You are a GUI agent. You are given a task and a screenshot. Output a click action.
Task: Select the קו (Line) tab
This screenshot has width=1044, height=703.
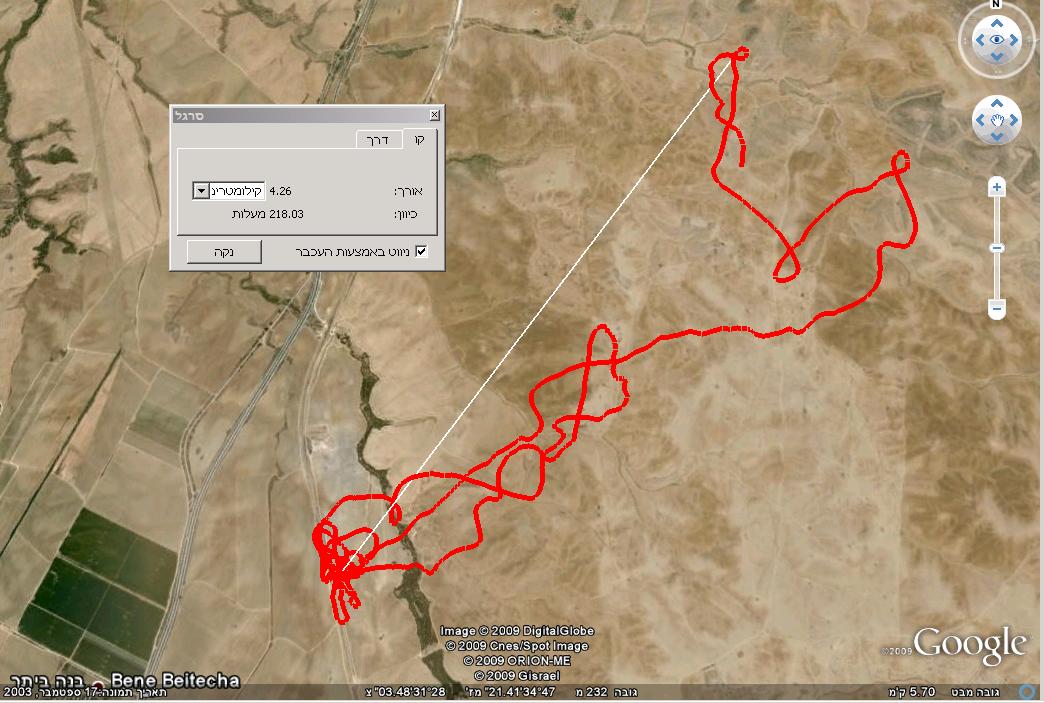click(419, 138)
